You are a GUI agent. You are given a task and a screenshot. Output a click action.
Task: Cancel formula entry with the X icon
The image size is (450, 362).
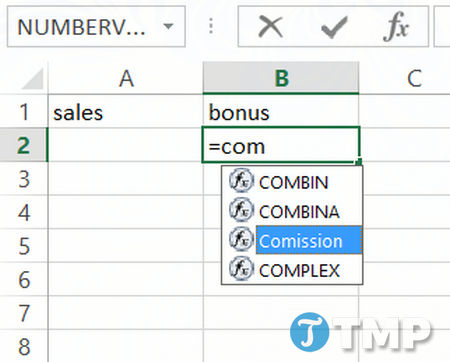click(x=270, y=27)
